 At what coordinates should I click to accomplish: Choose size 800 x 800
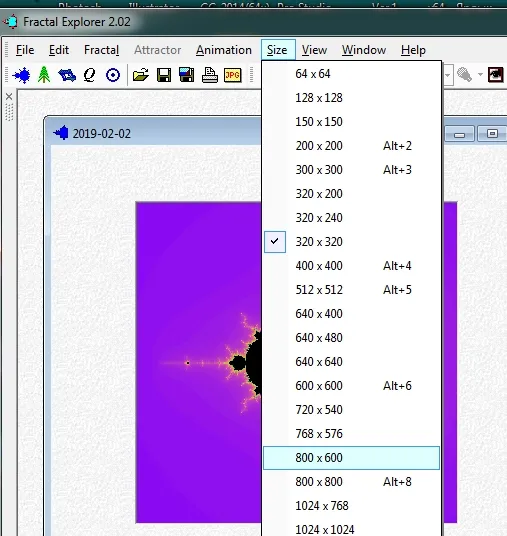[x=351, y=482]
